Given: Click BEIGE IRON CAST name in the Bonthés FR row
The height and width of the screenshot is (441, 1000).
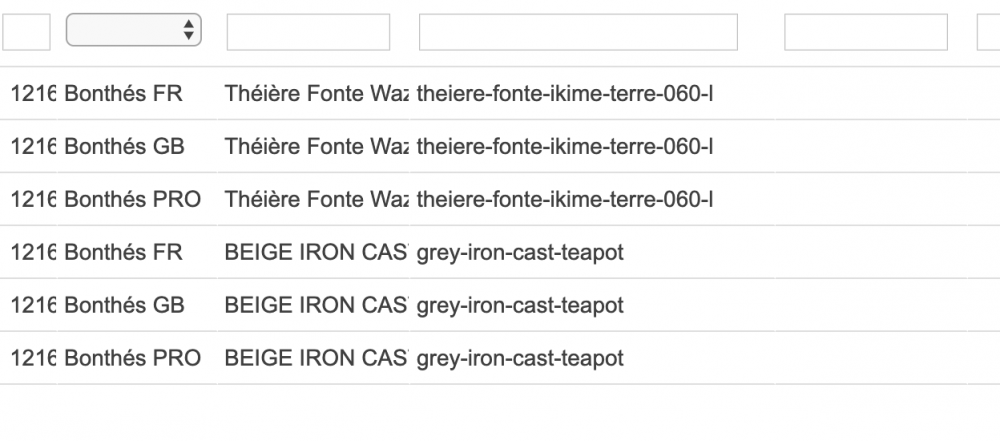Looking at the screenshot, I should (x=316, y=252).
